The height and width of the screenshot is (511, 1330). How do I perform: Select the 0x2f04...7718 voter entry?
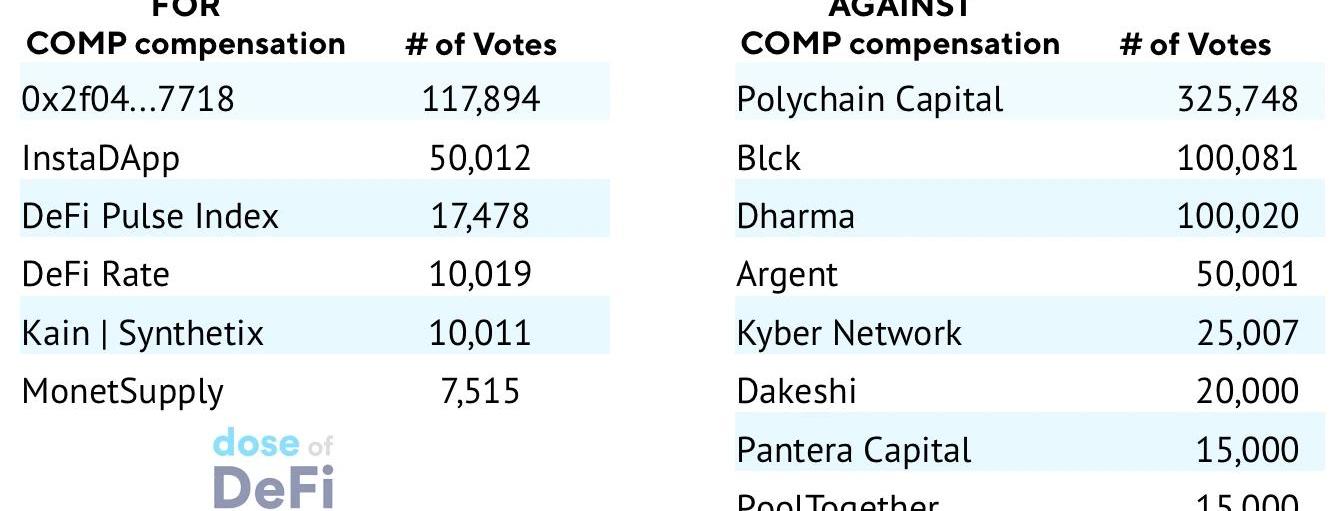pos(128,99)
